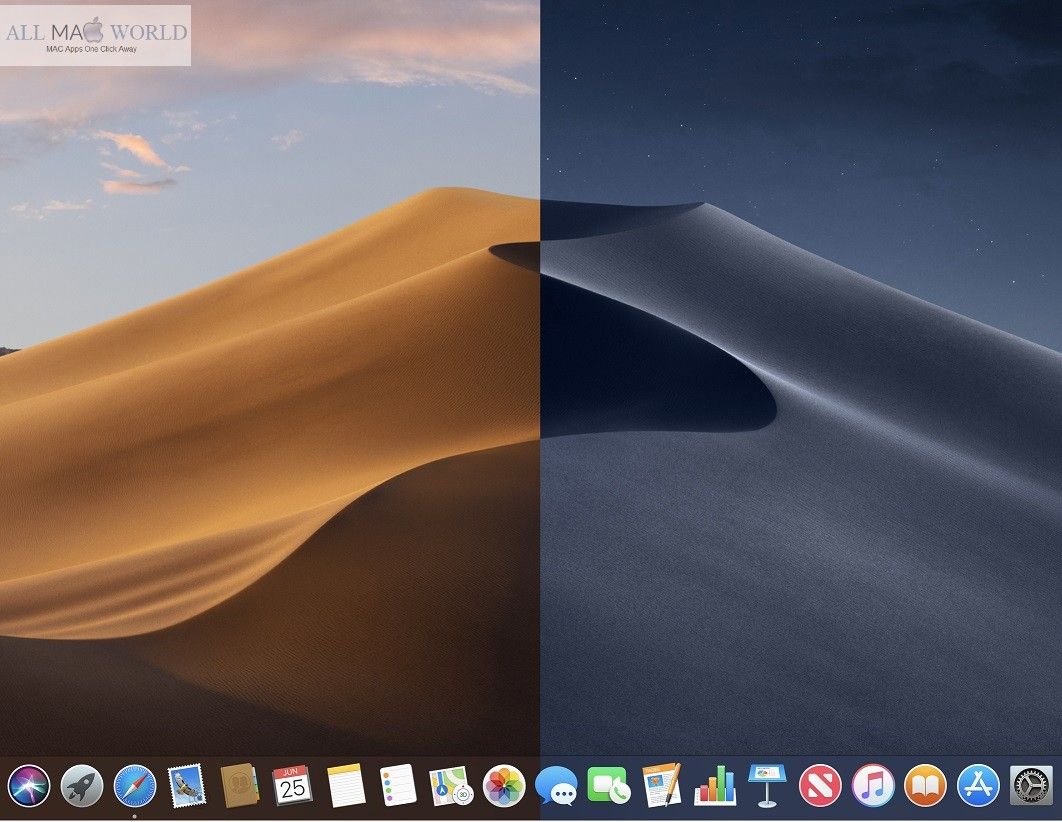Image resolution: width=1062 pixels, height=822 pixels.
Task: Open the Photos pinwheel icon
Action: click(x=504, y=785)
